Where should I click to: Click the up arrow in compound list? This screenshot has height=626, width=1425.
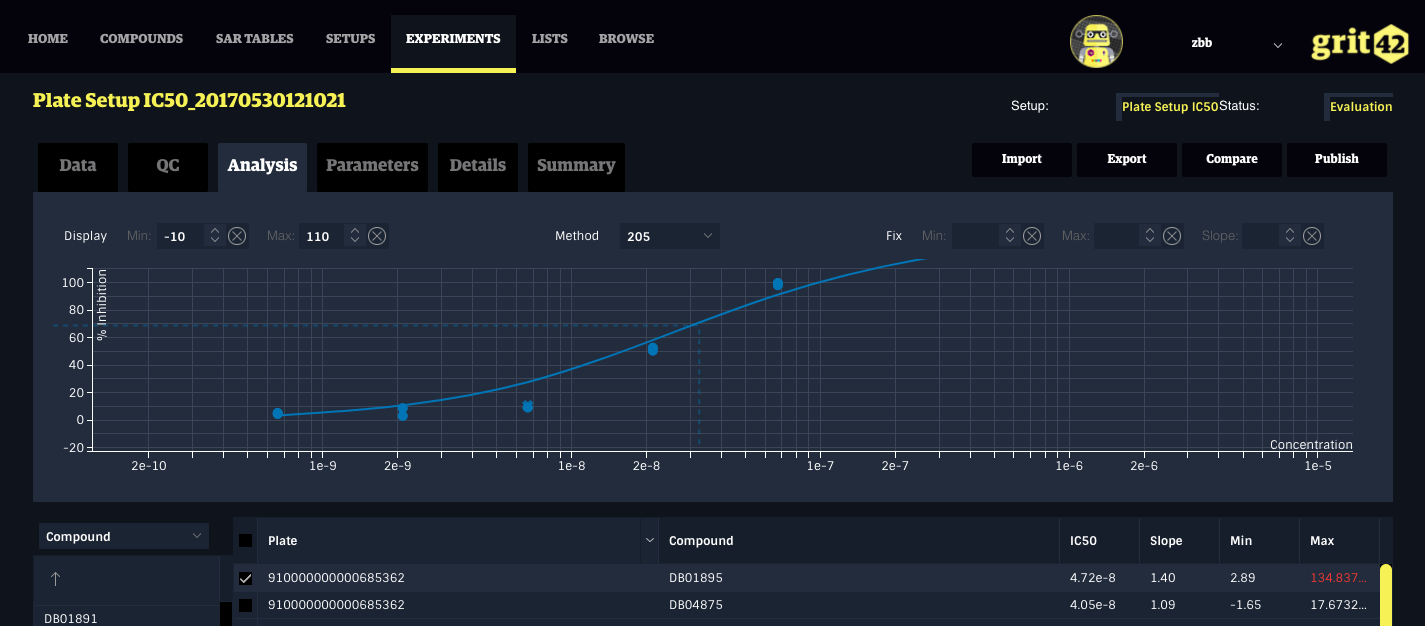pyautogui.click(x=56, y=579)
